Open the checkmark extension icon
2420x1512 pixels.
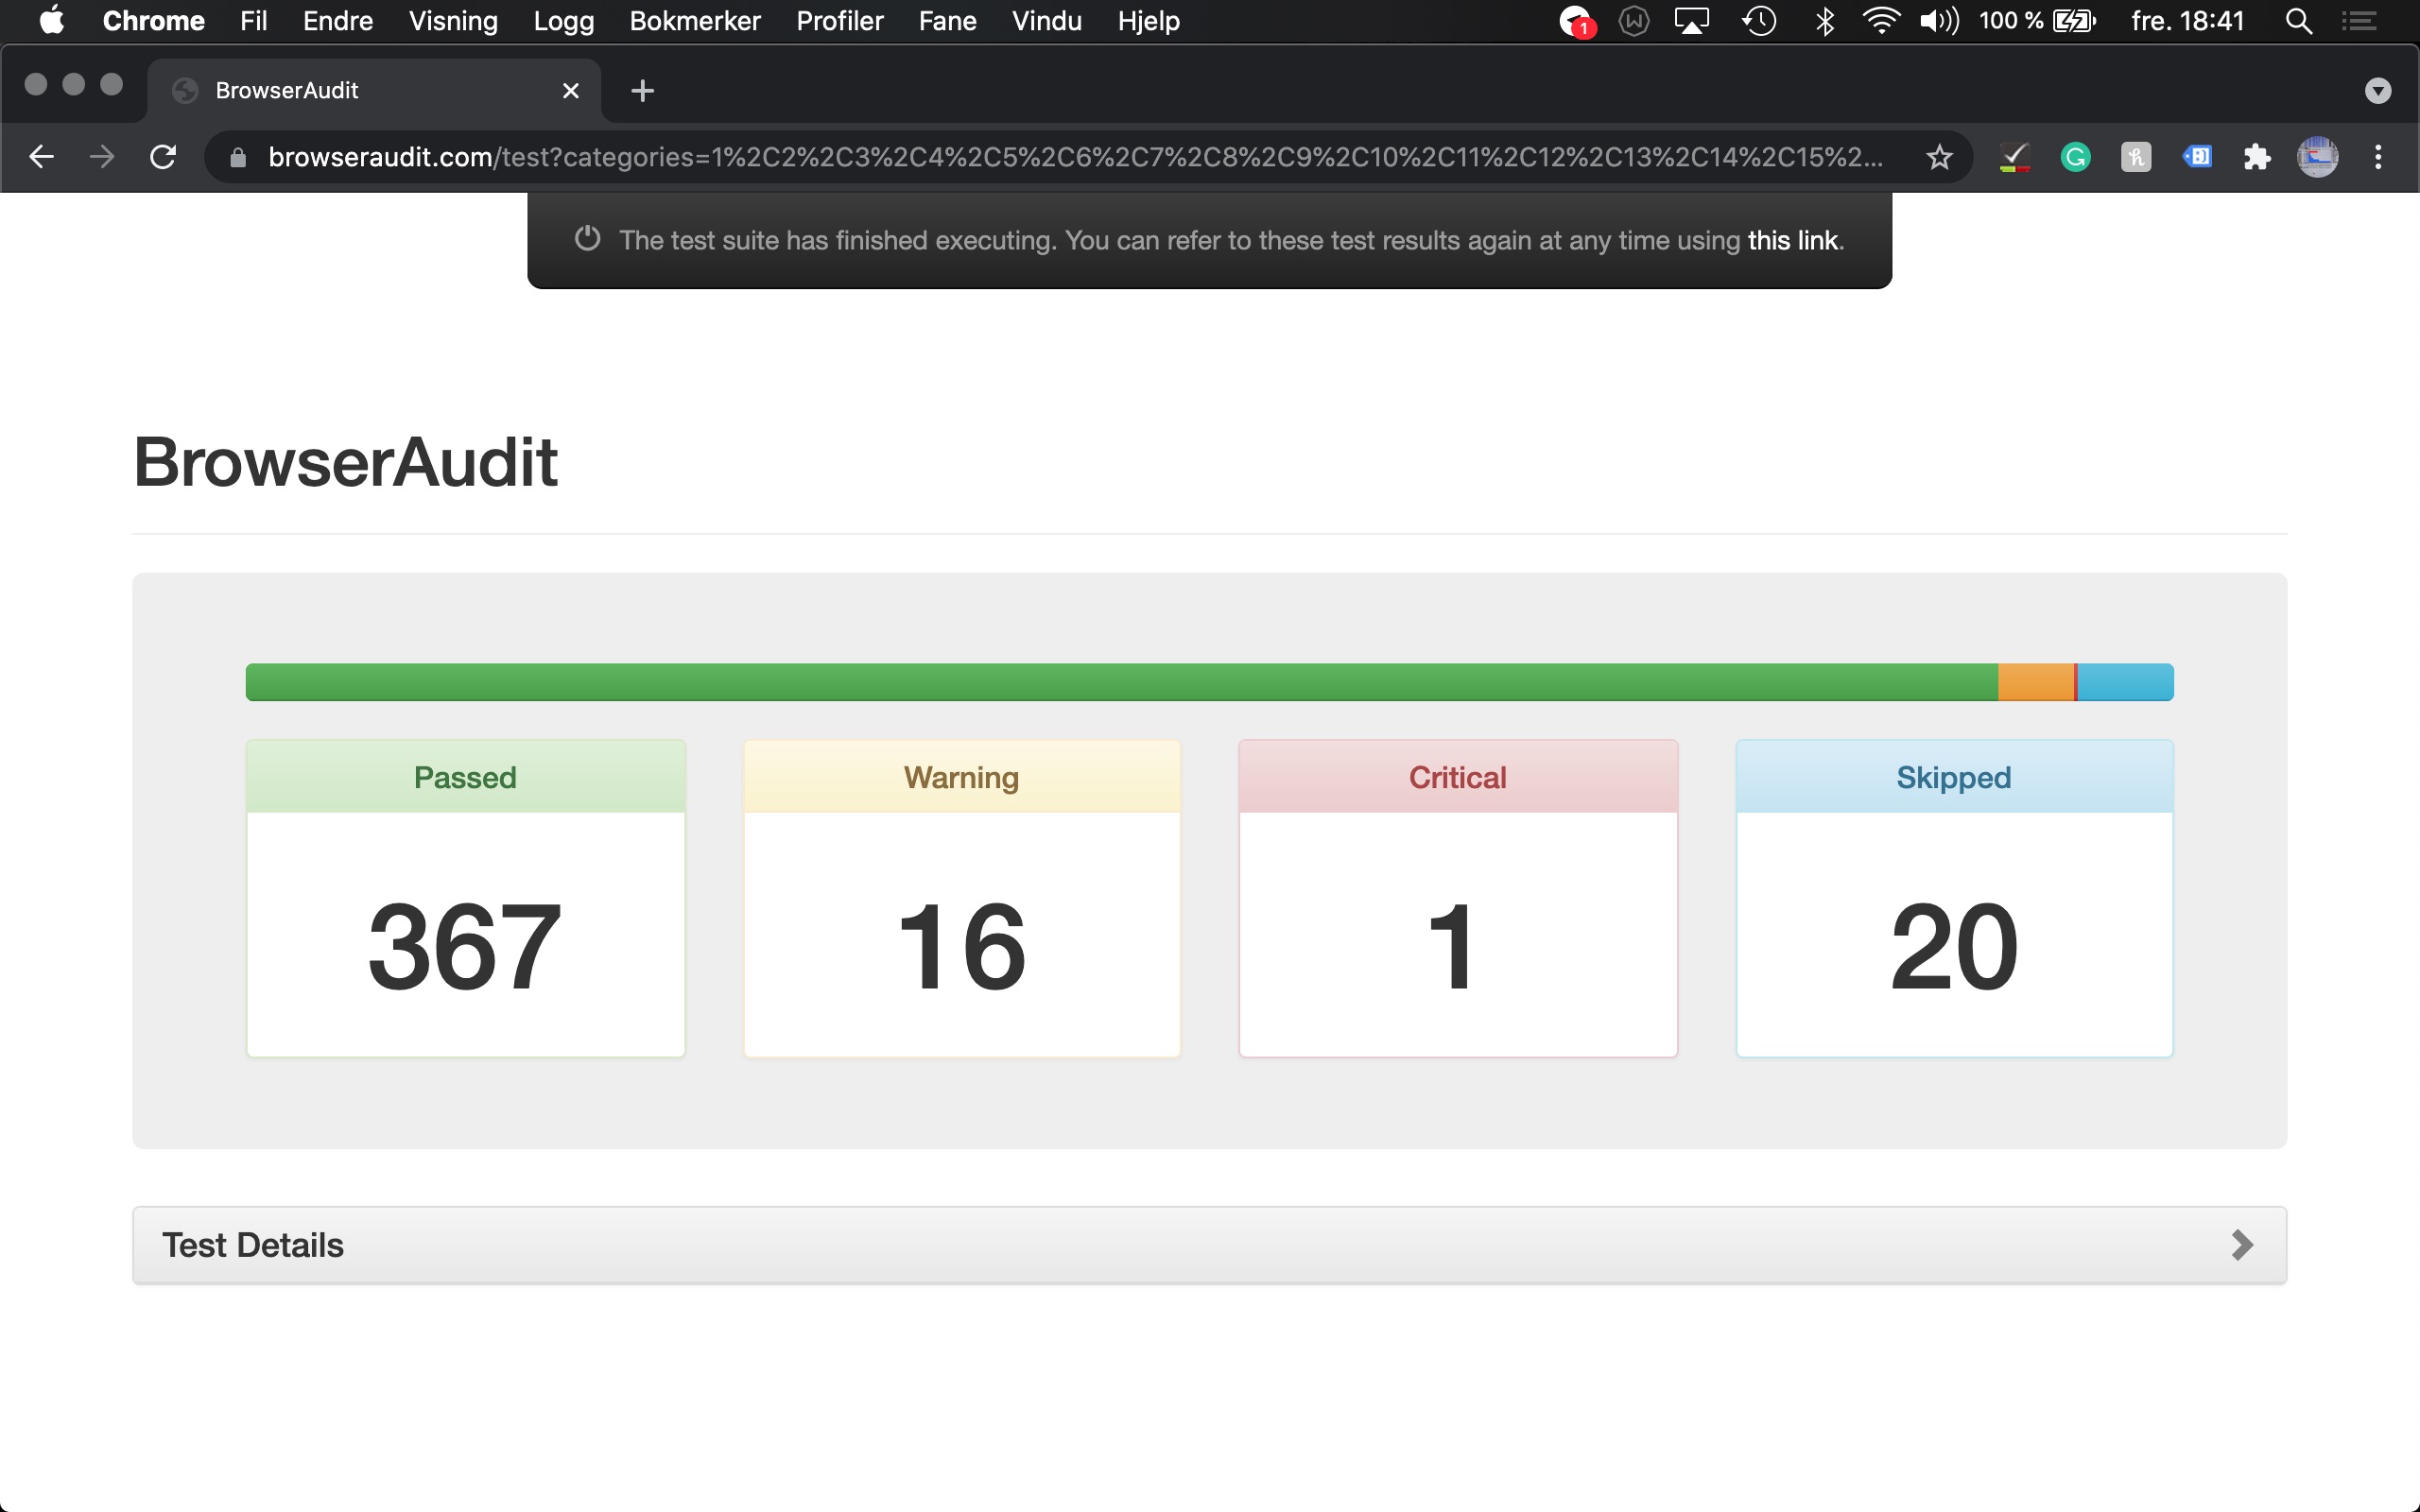pyautogui.click(x=2014, y=157)
